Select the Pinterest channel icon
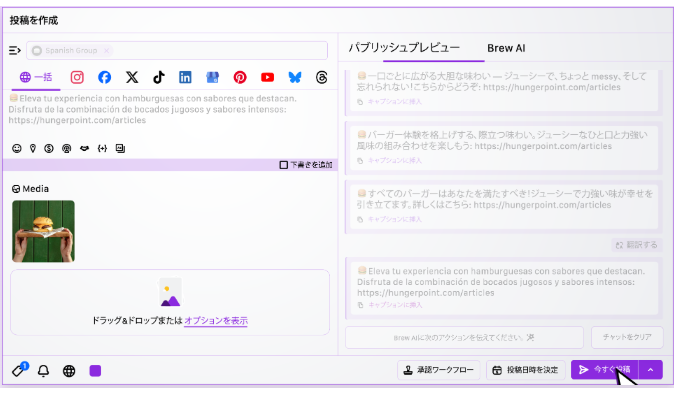Viewport: 674px width, 400px height. [x=240, y=77]
